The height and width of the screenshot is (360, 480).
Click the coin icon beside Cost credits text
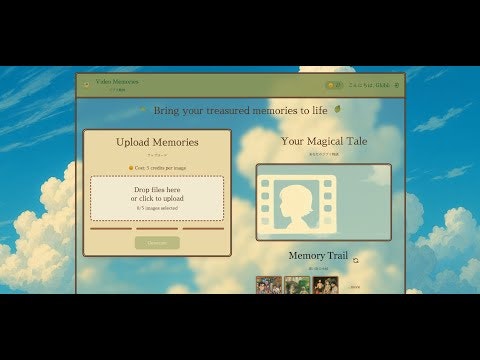131,168
